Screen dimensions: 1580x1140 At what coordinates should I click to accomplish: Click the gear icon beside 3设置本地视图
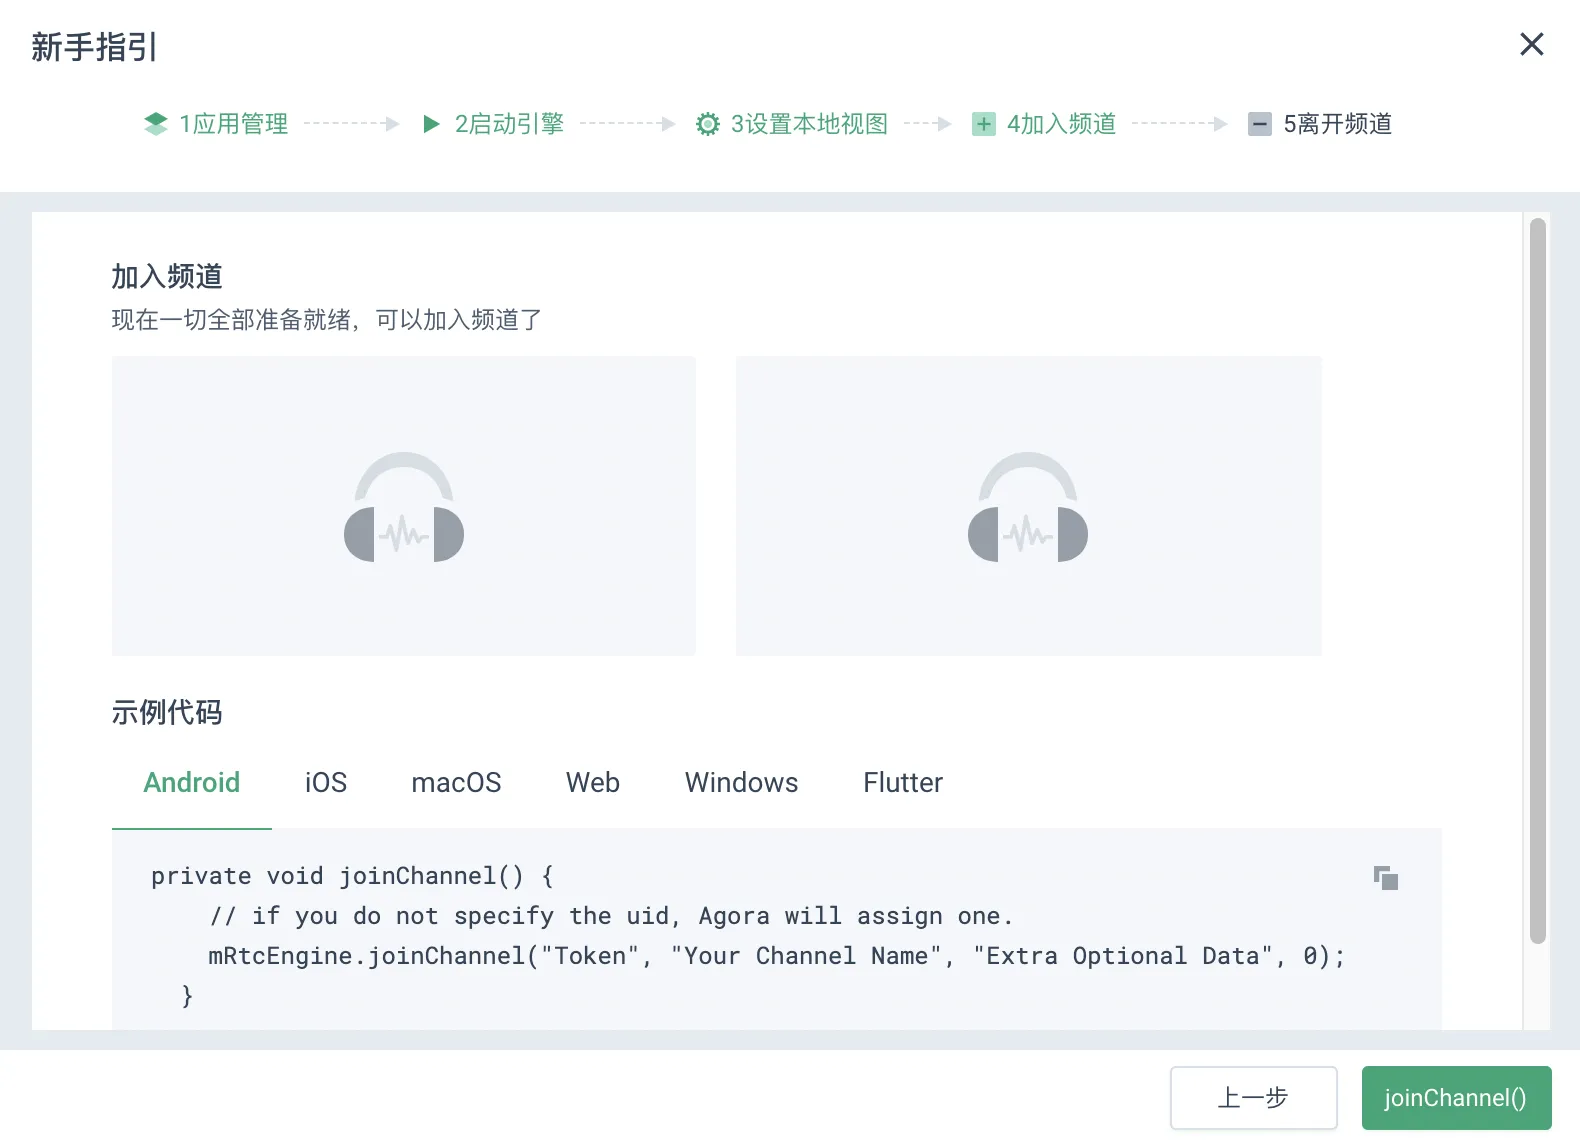[707, 124]
